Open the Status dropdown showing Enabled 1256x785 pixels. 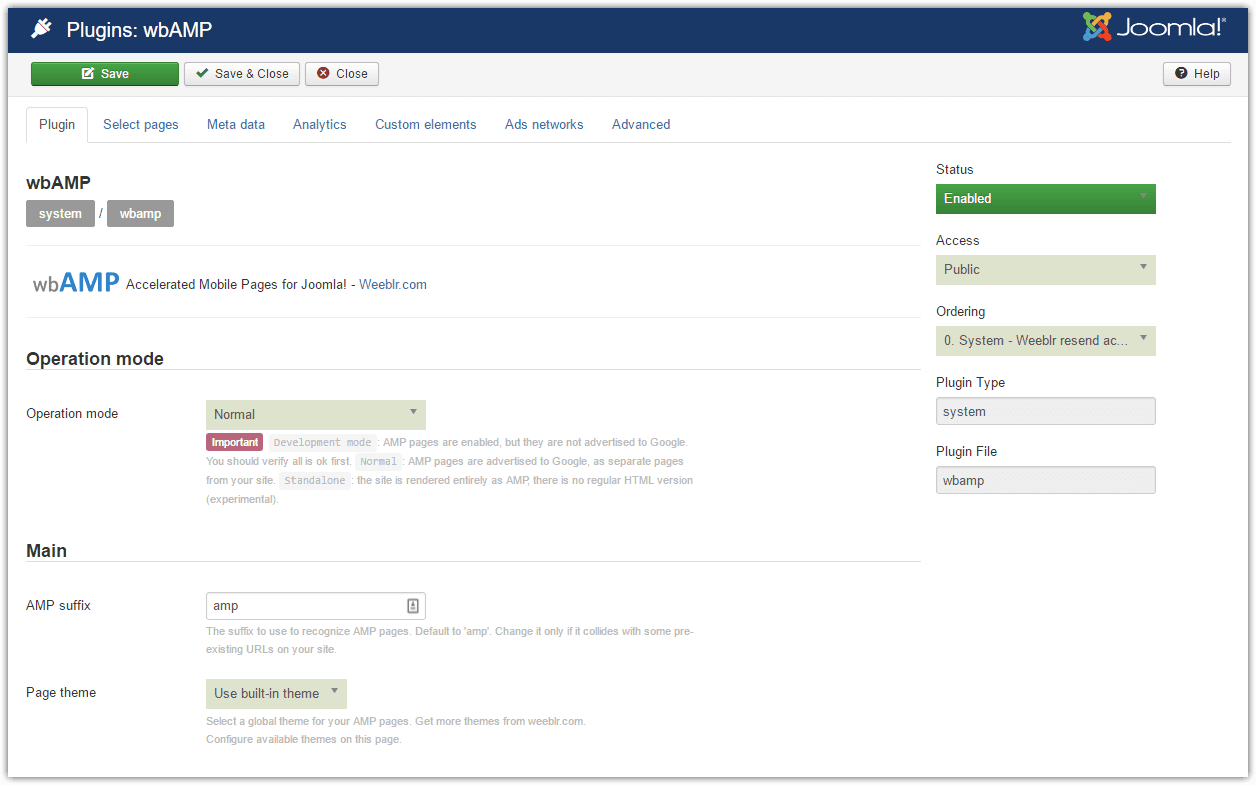[1046, 199]
